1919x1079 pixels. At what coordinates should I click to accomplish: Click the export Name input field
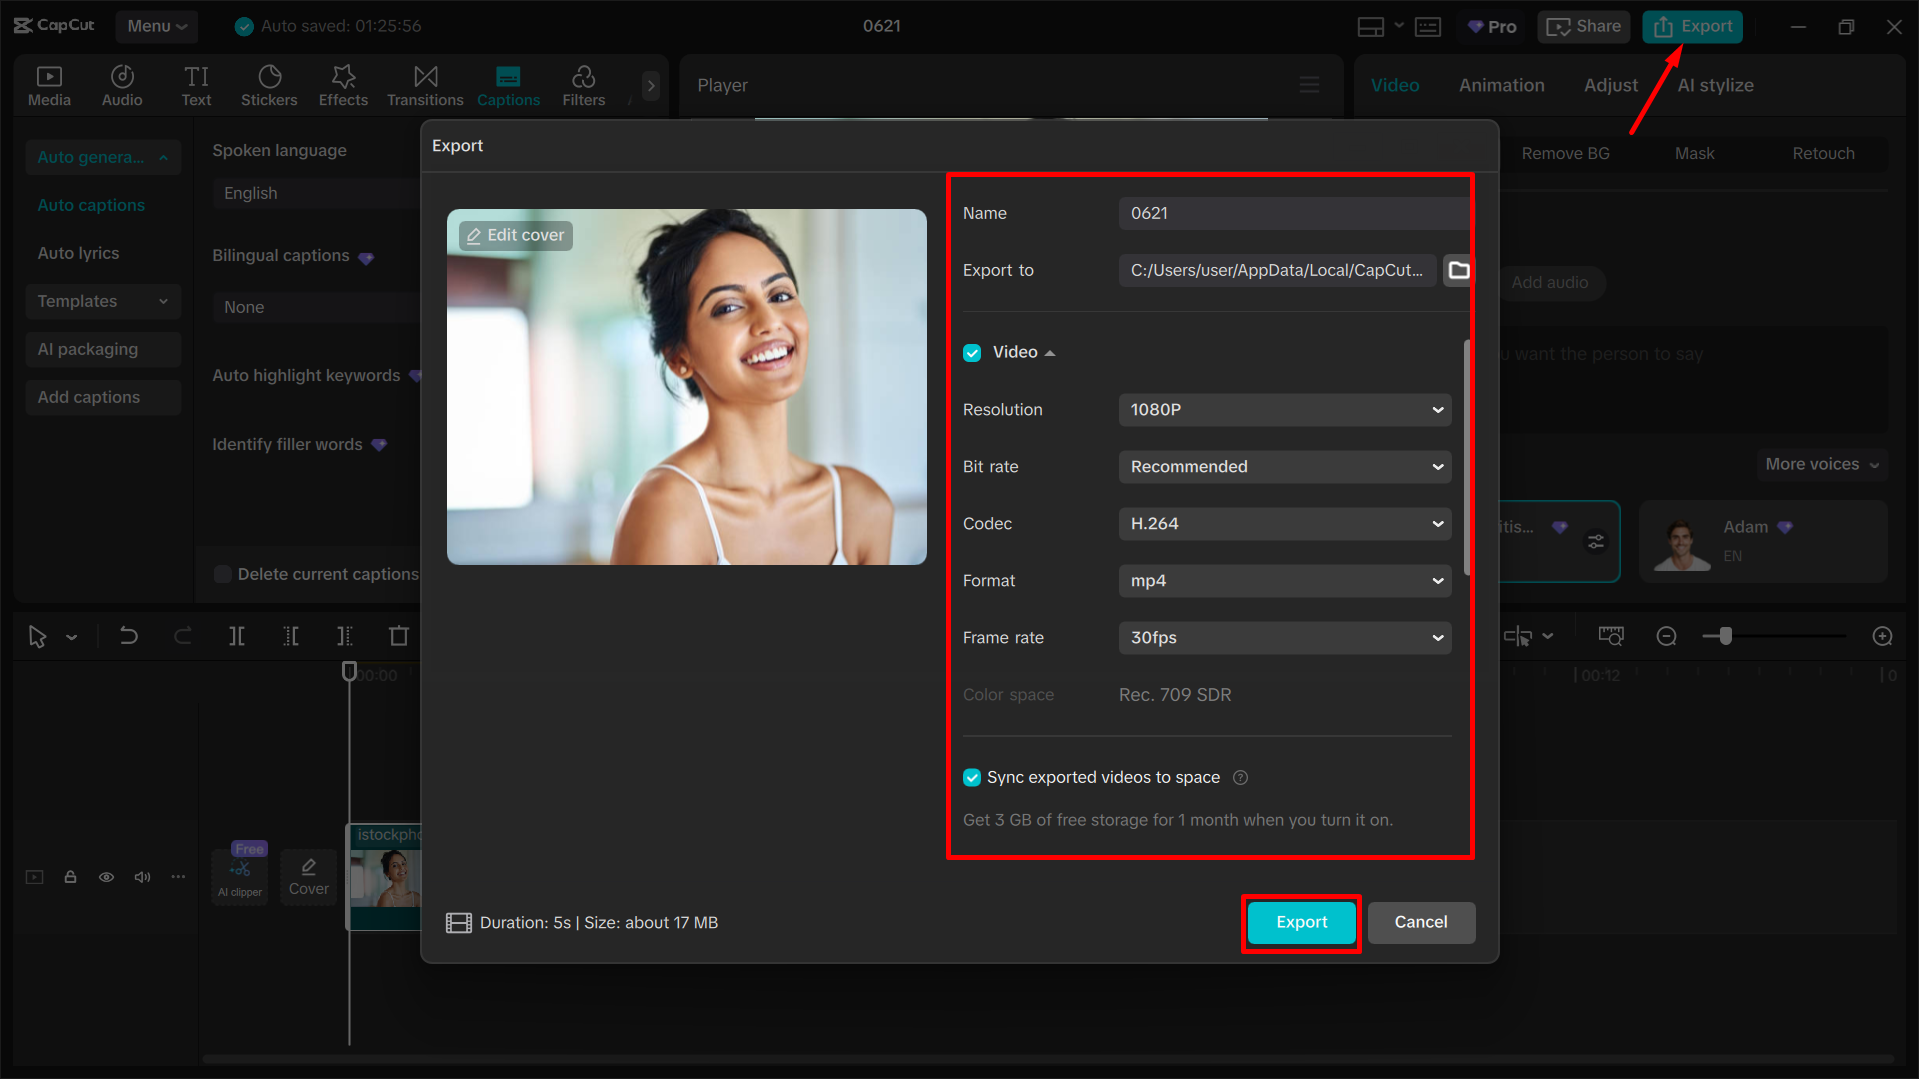coord(1294,213)
